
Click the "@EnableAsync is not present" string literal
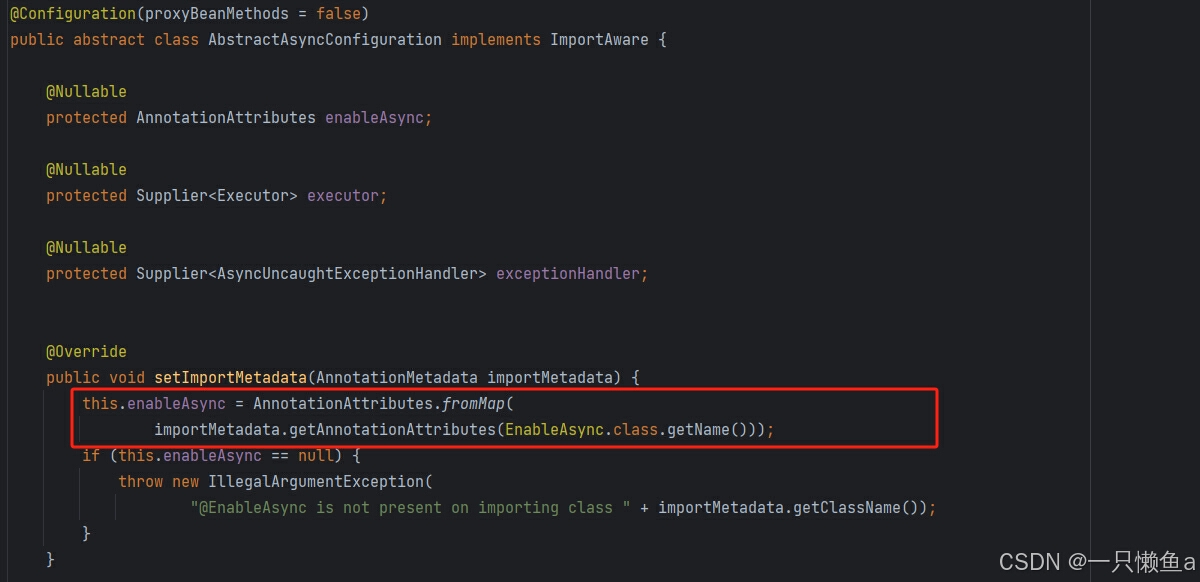[x=411, y=508]
